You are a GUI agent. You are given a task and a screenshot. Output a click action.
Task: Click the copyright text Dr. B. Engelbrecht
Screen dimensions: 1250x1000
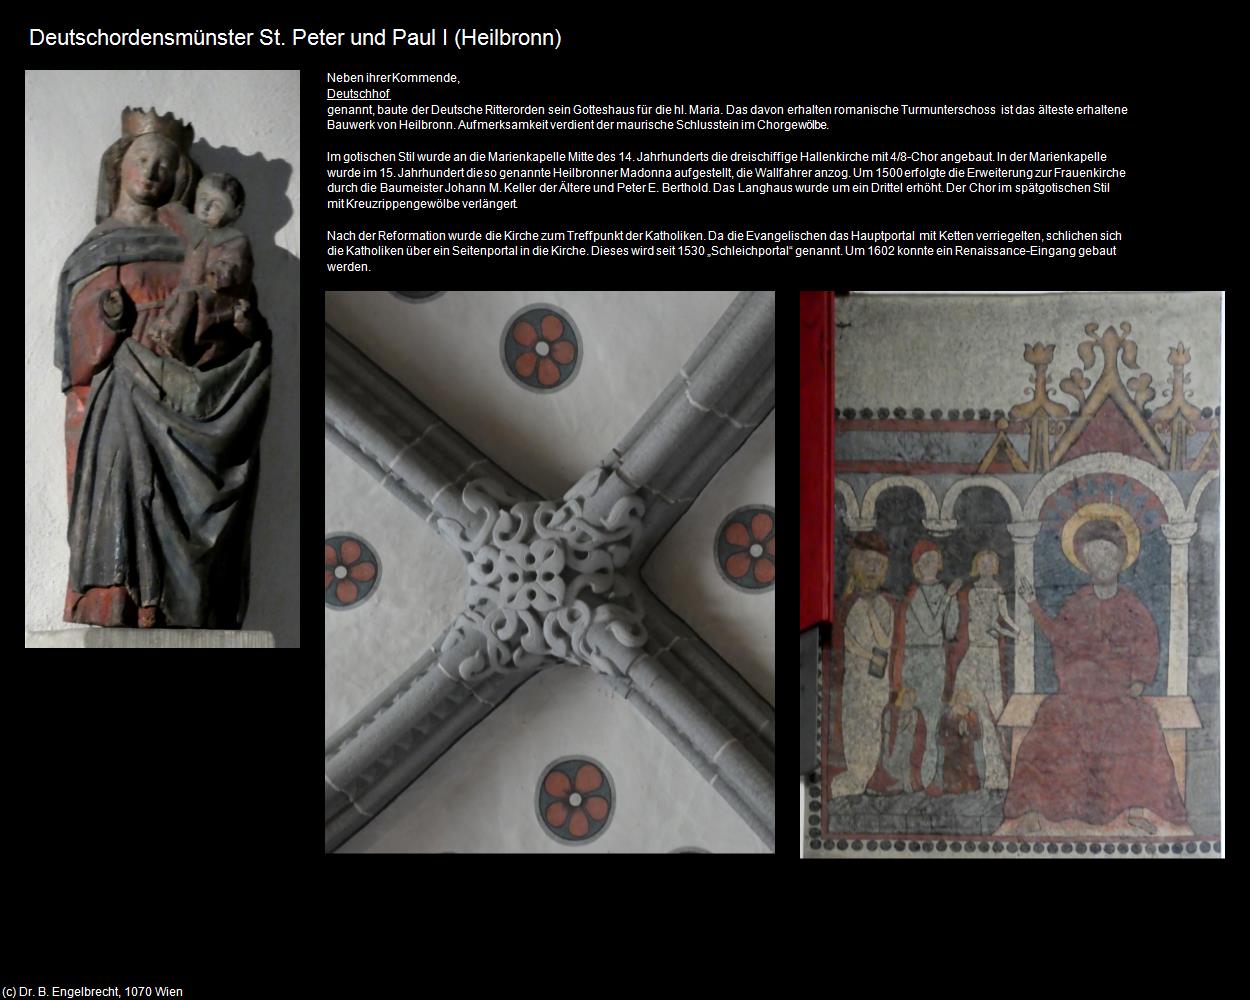pyautogui.click(x=92, y=992)
